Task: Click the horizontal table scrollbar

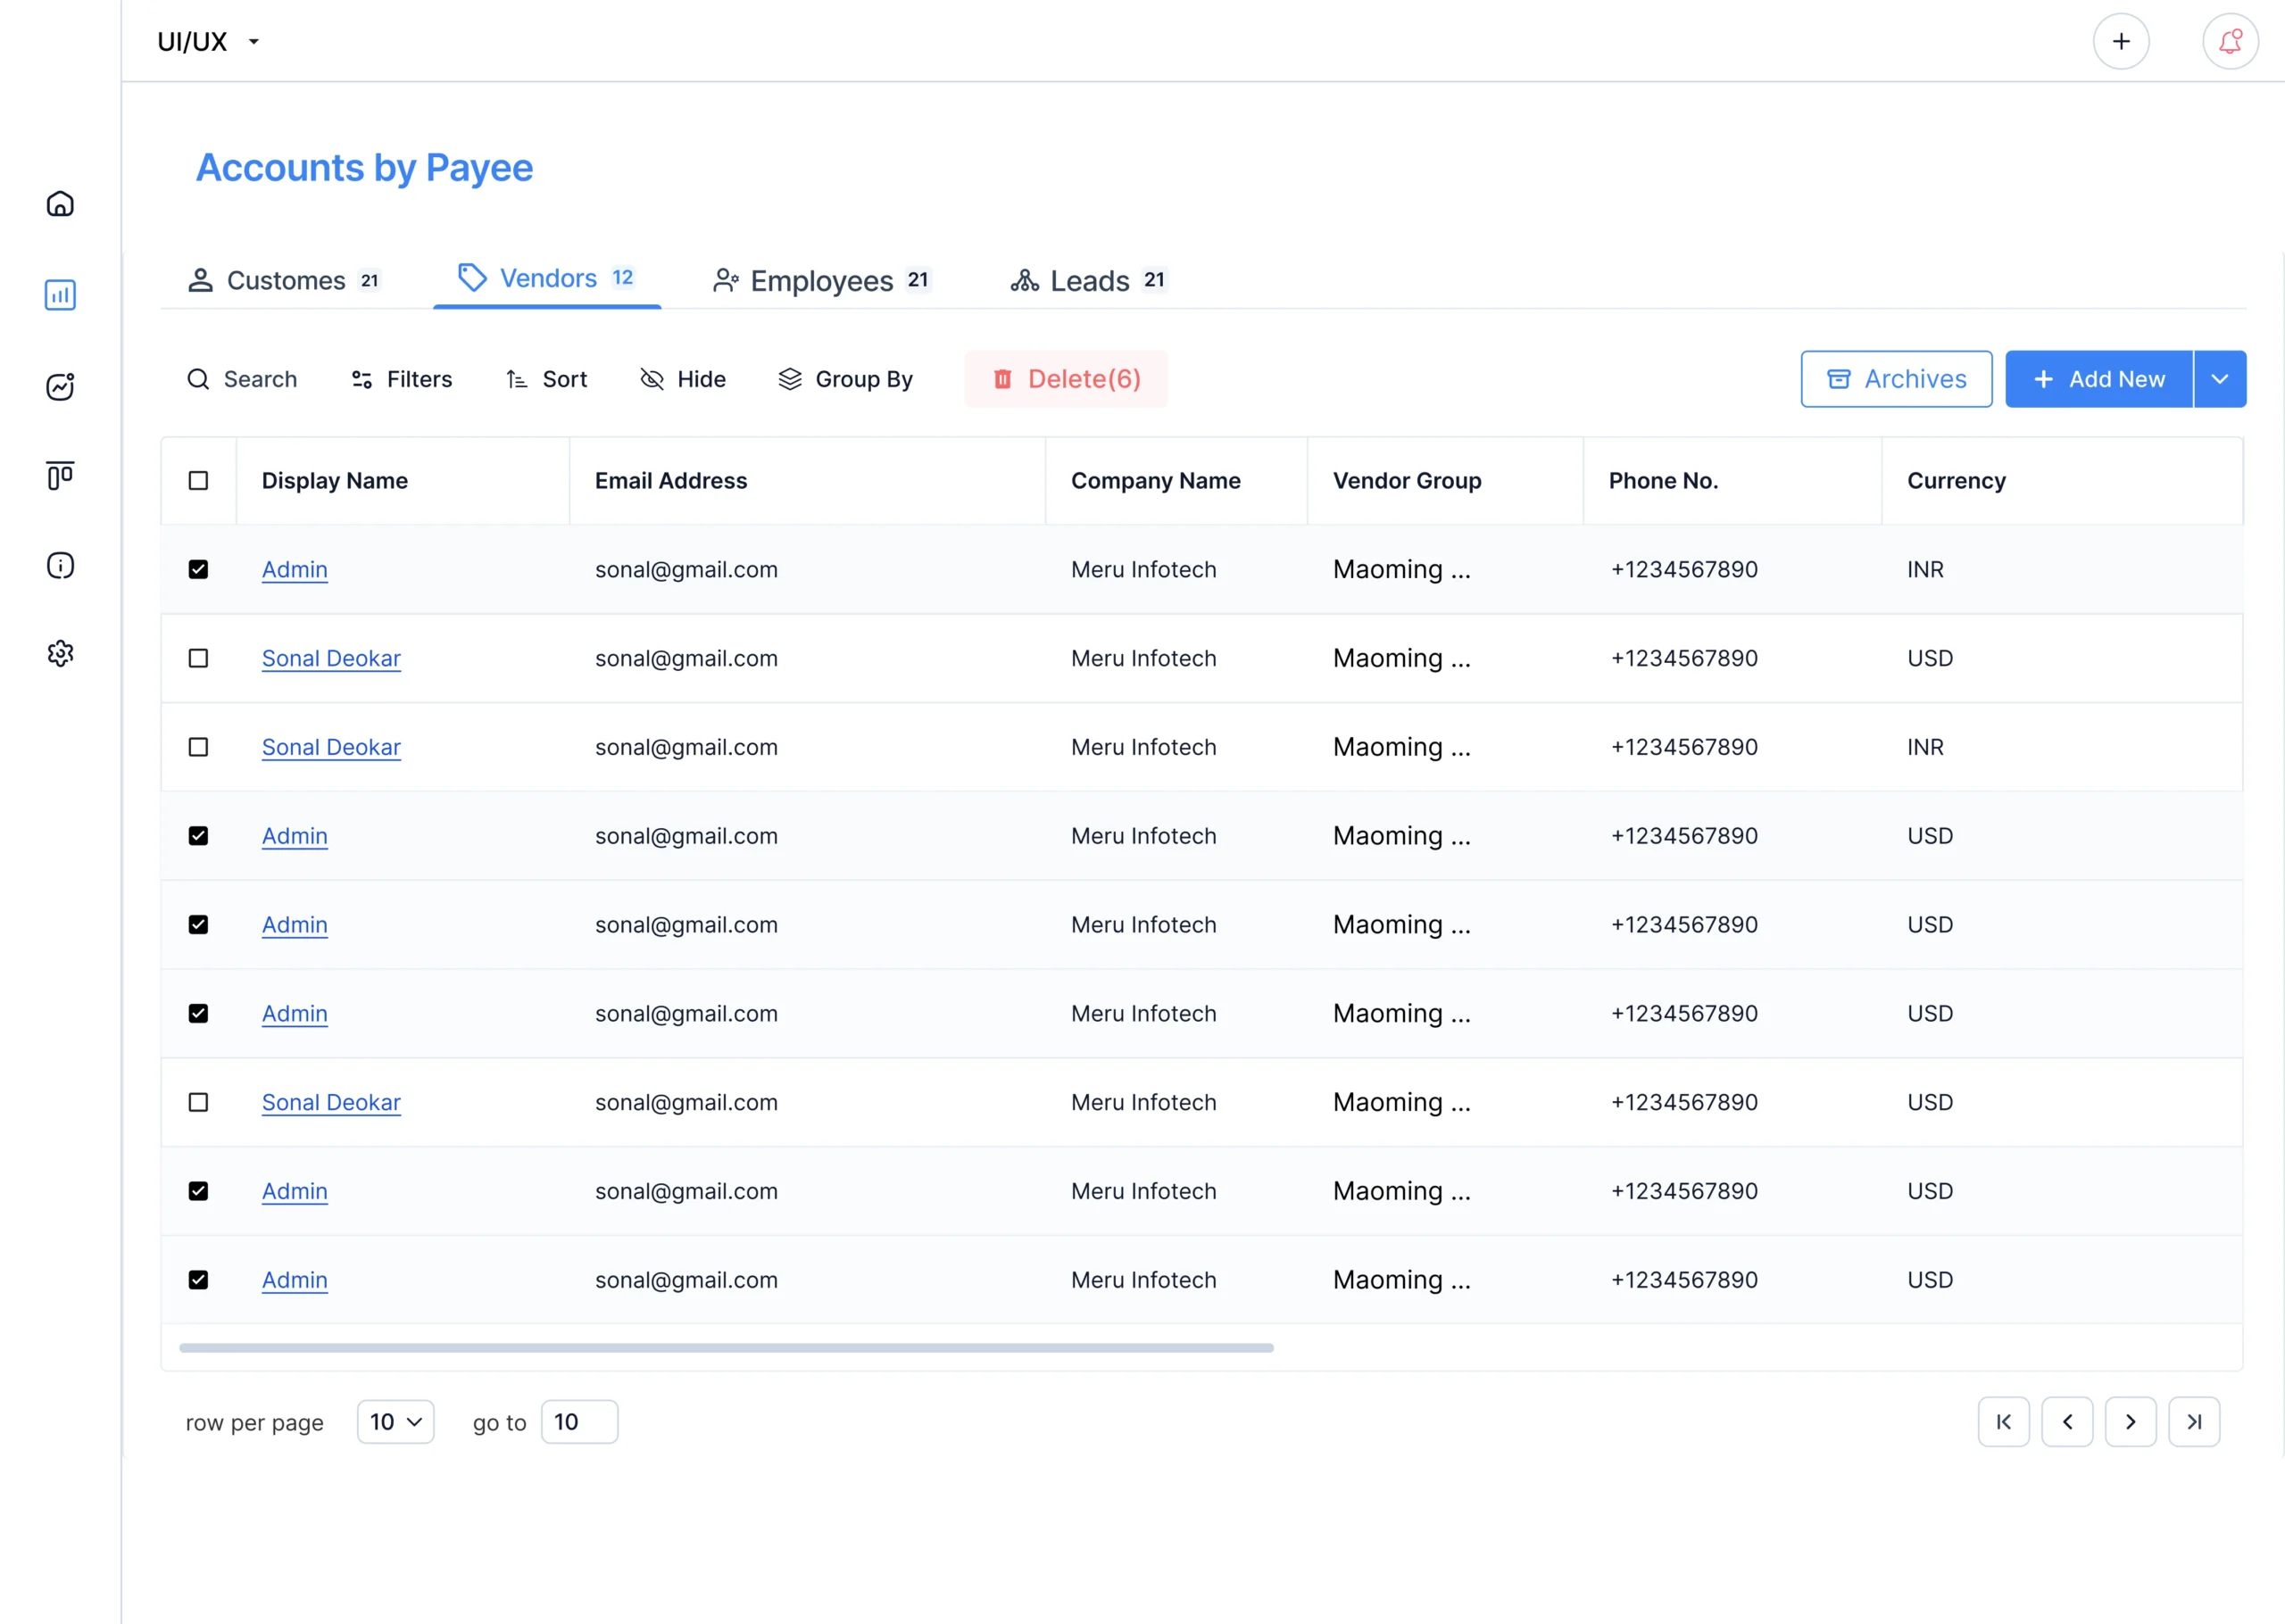Action: point(726,1348)
